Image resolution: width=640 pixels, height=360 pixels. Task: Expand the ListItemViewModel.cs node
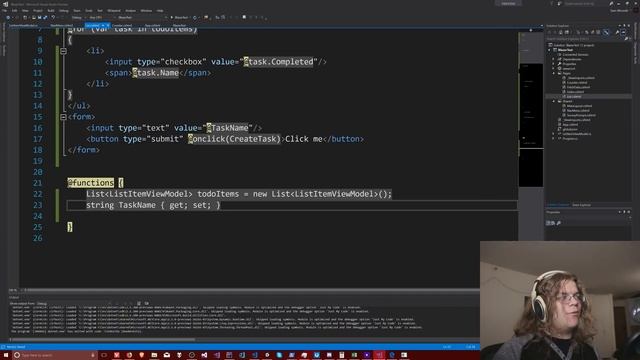(x=553, y=134)
